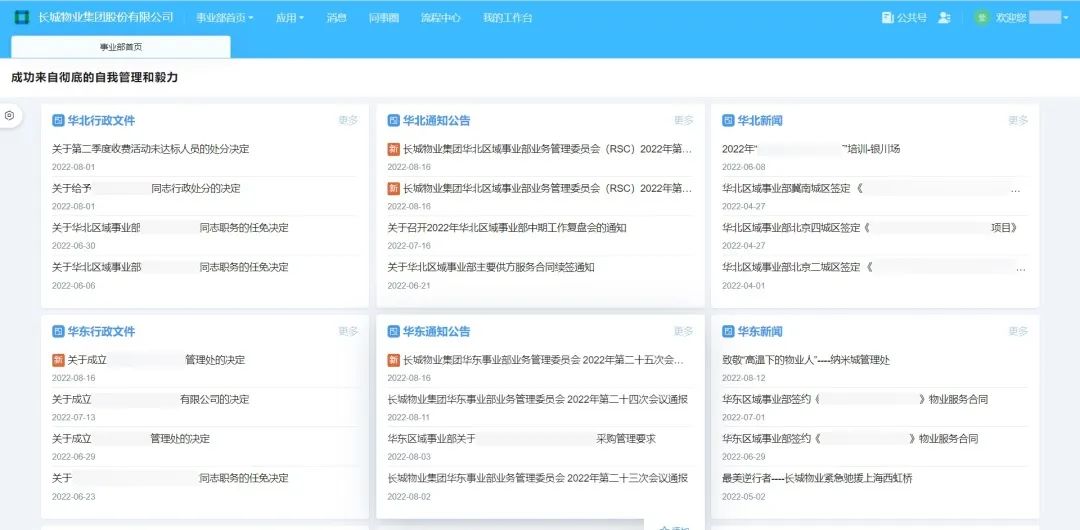Click the icon beside 华北通知公告 heading
The height and width of the screenshot is (530, 1080).
393,121
